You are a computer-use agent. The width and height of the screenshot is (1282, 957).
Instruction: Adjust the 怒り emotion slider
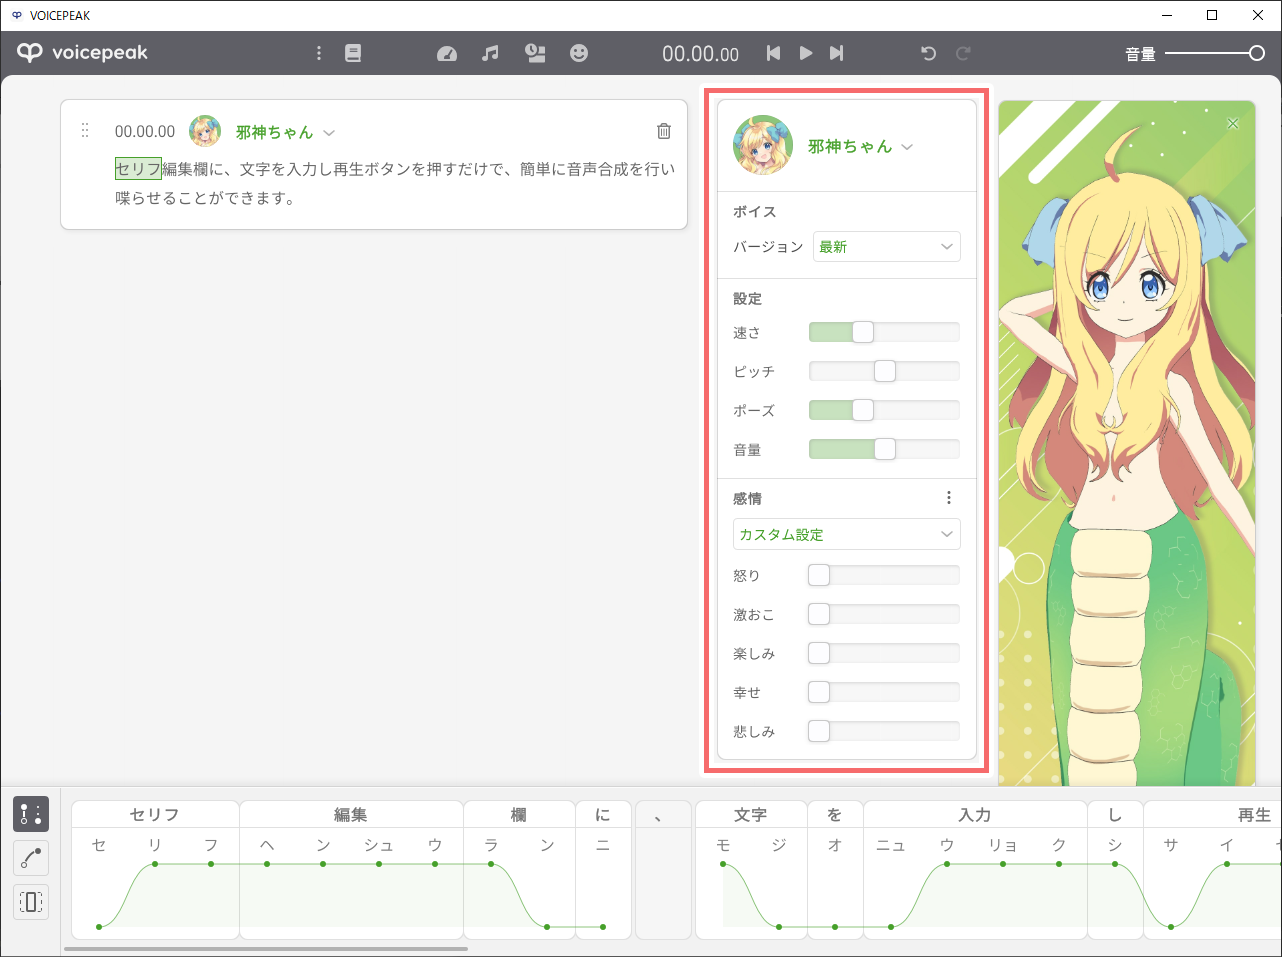tap(884, 575)
